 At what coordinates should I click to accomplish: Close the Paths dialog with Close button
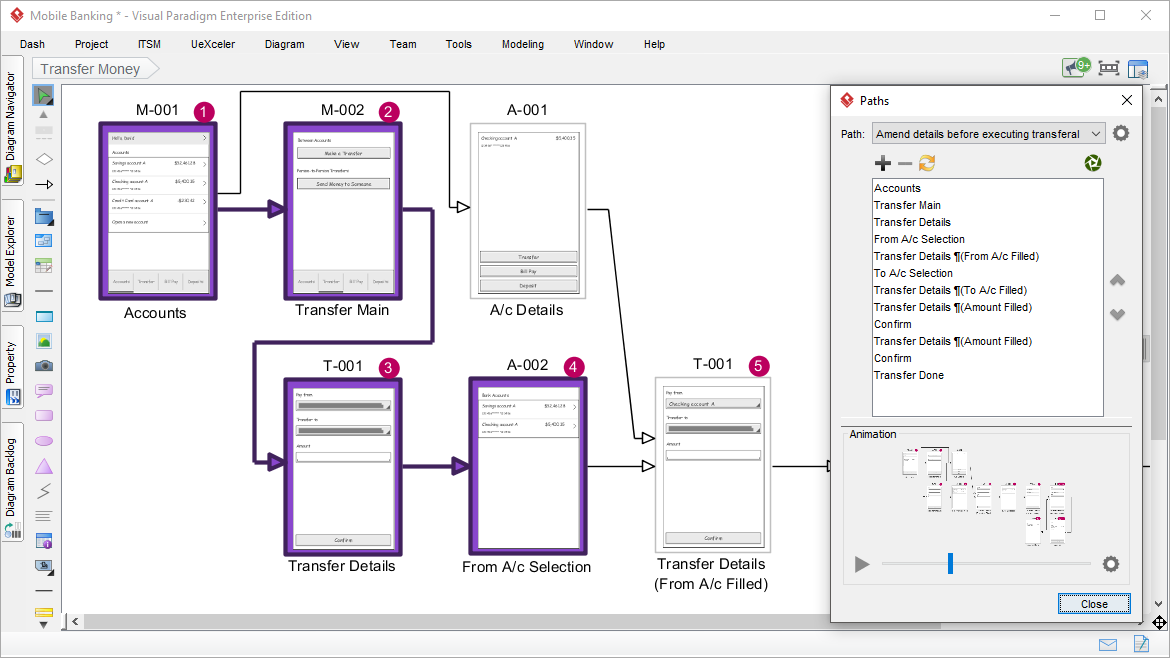click(1094, 604)
